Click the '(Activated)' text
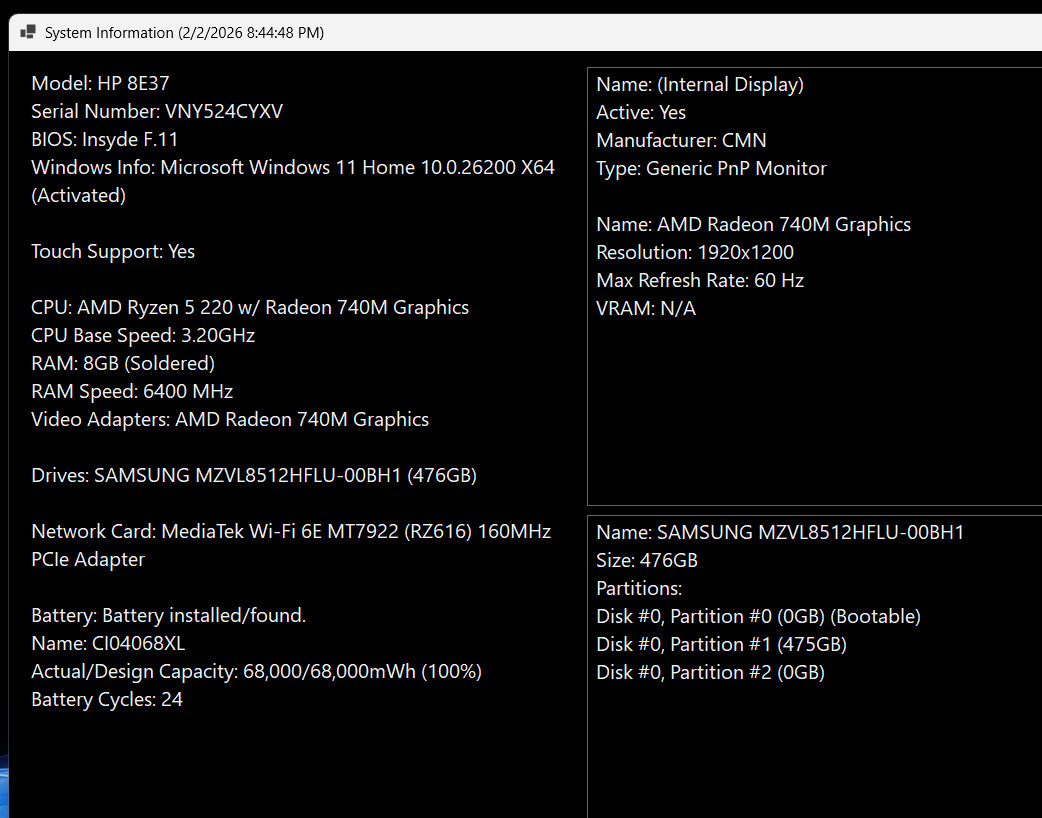 (78, 195)
